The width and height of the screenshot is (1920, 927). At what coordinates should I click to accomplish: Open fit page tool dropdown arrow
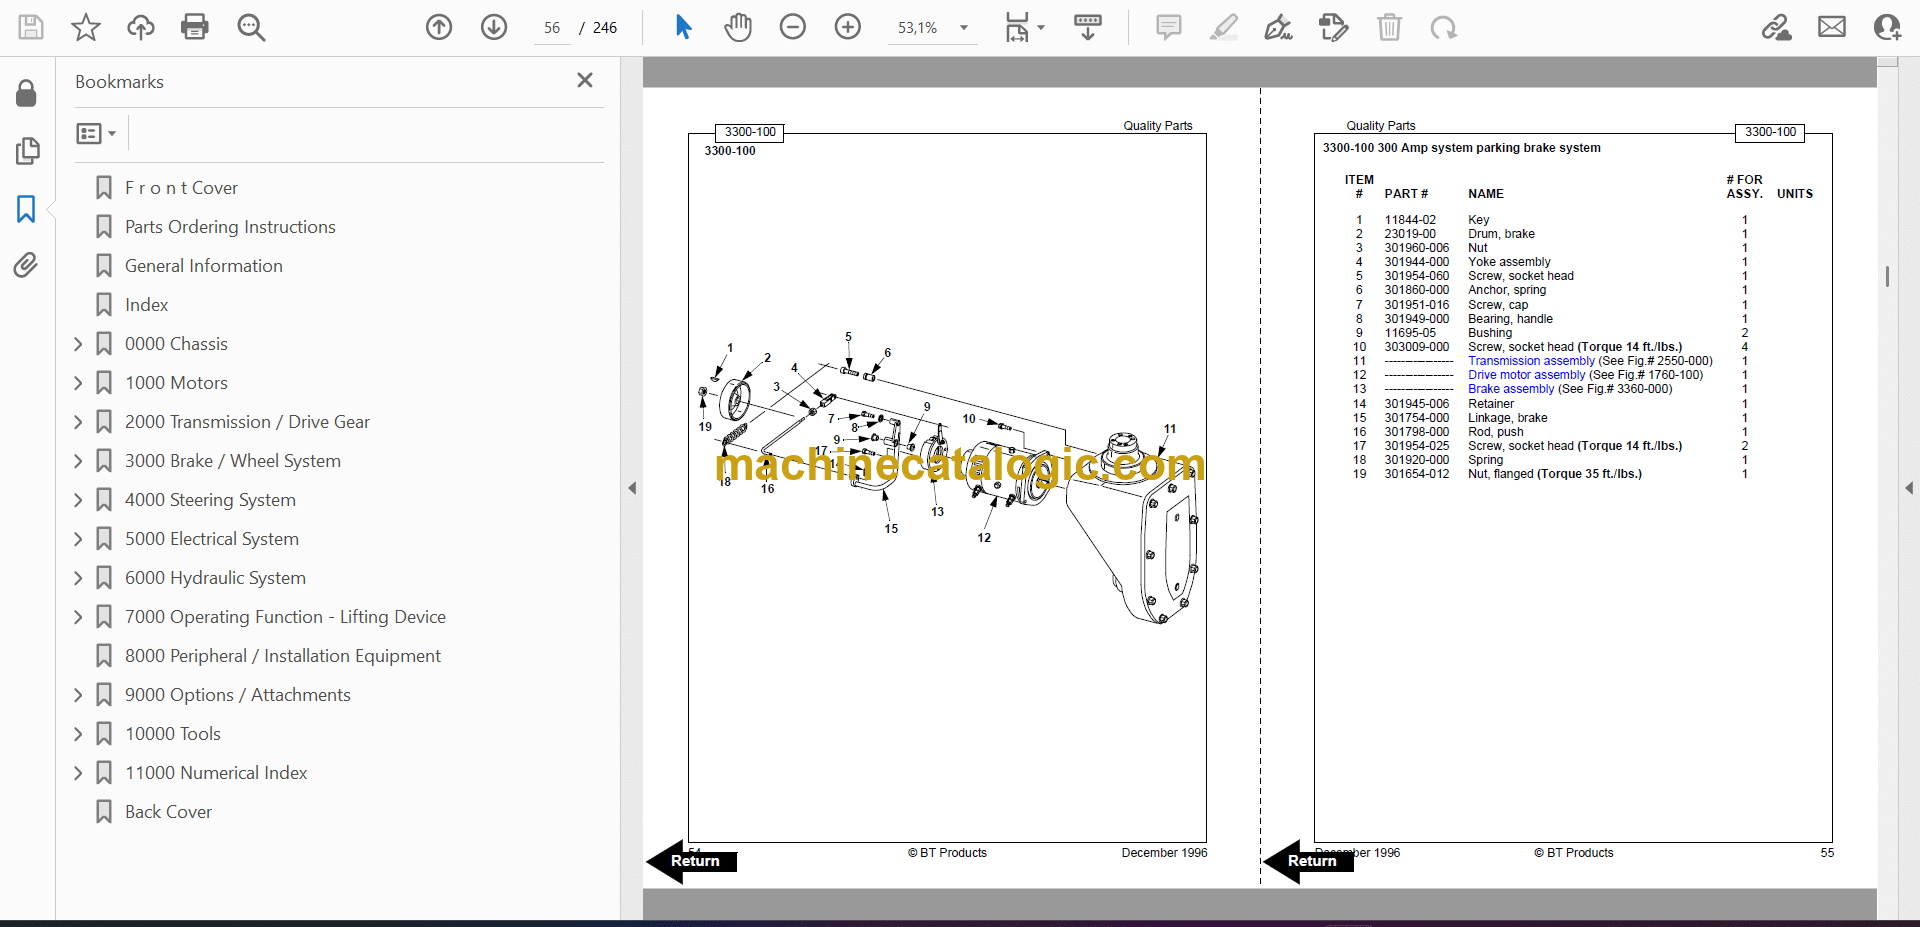tap(1041, 28)
